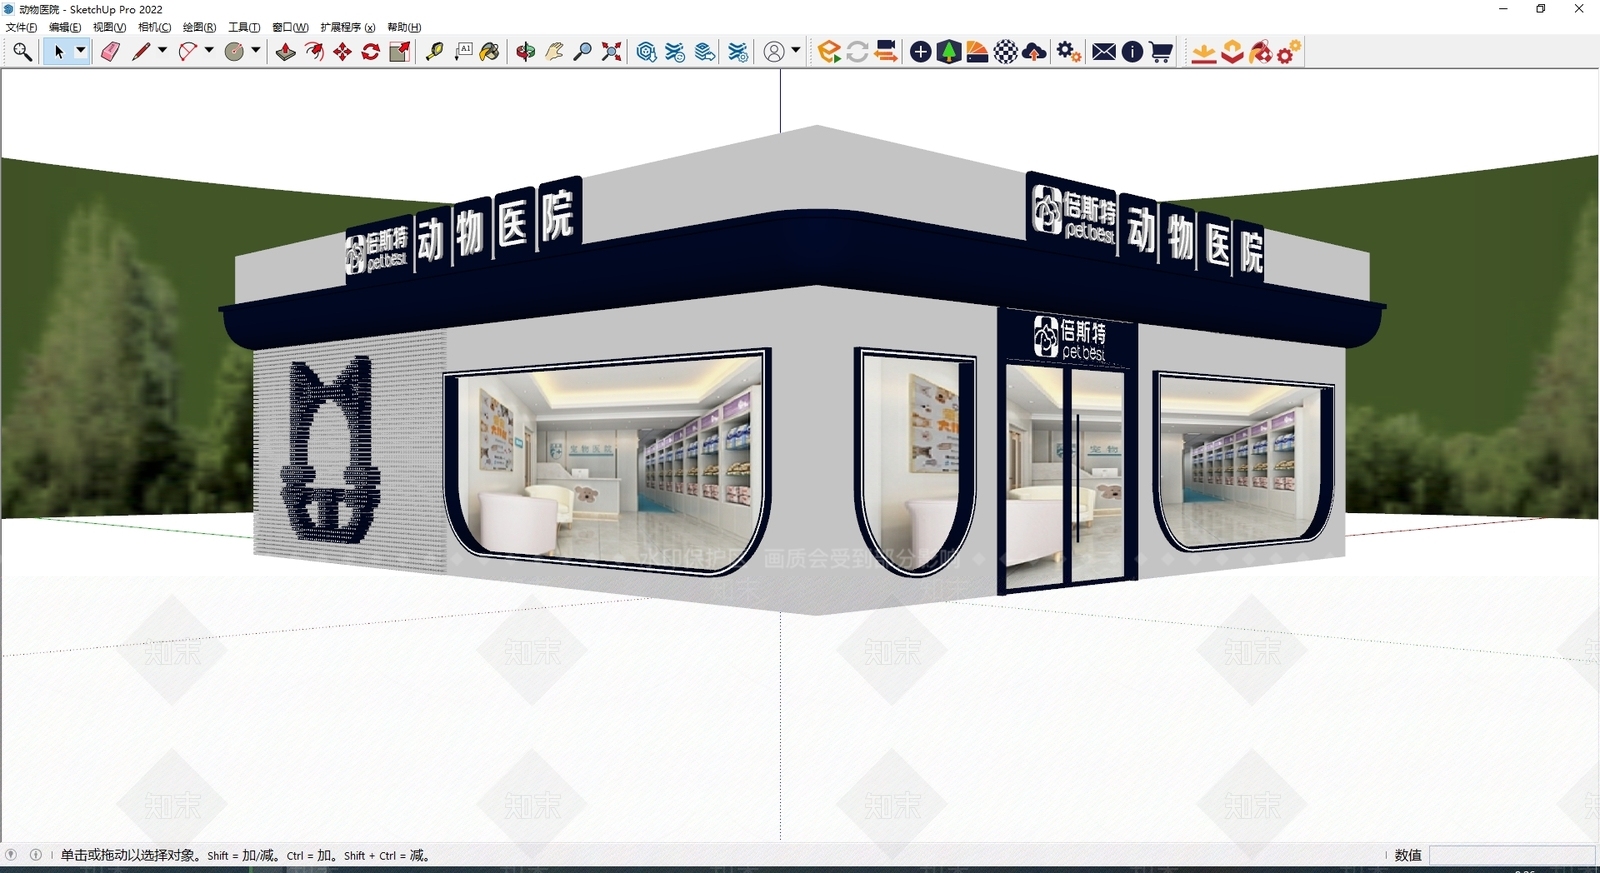Viewport: 1600px width, 873px height.
Task: Select the Offset tool
Action: [314, 52]
